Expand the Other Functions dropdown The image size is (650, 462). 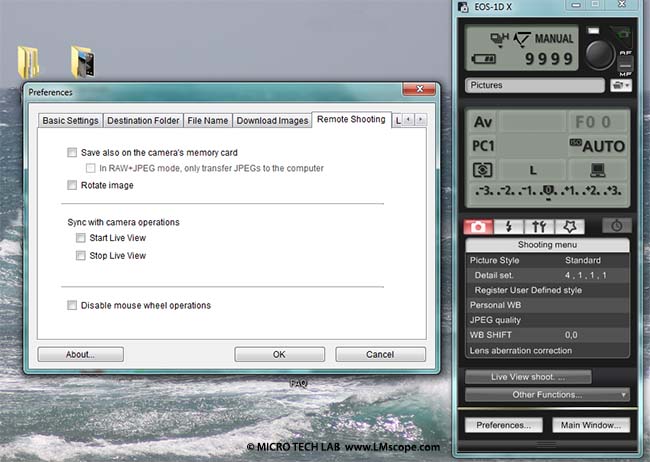547,395
